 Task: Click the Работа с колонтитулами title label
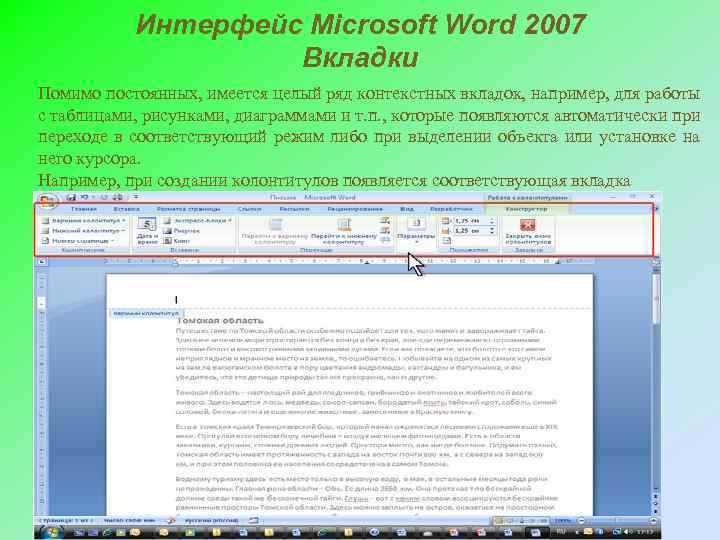[x=527, y=197]
